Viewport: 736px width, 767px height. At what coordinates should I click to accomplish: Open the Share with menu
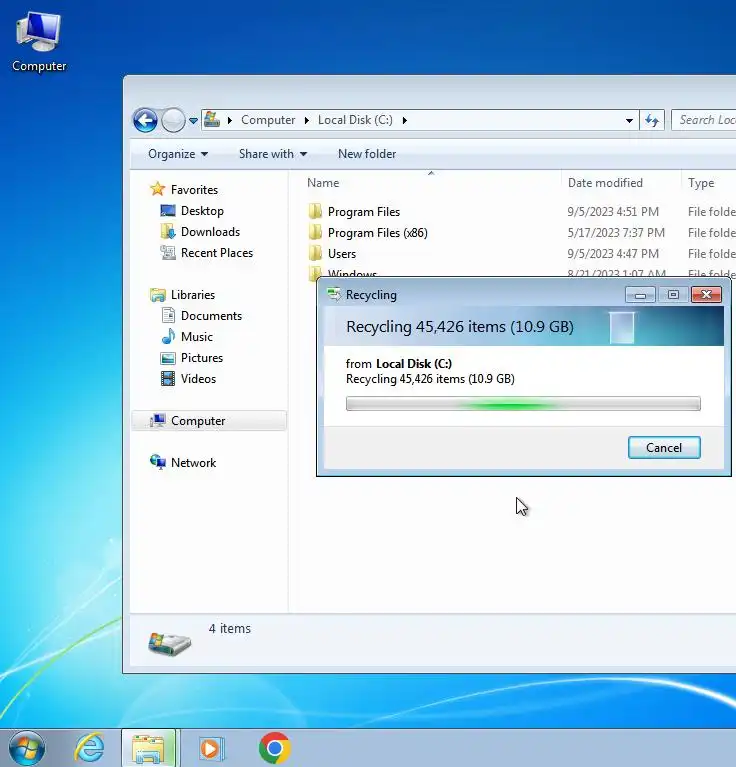pyautogui.click(x=273, y=154)
